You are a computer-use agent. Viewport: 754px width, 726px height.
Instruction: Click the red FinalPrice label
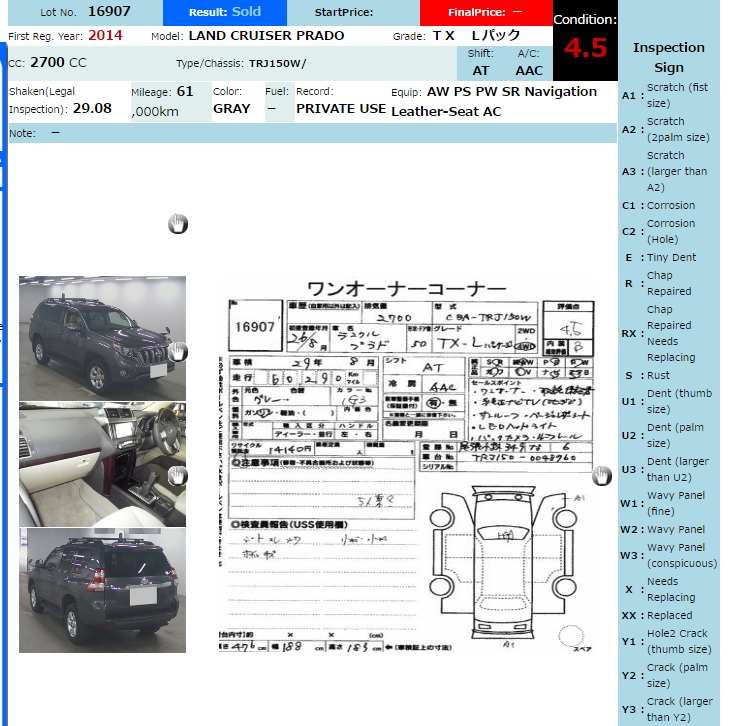[x=485, y=12]
